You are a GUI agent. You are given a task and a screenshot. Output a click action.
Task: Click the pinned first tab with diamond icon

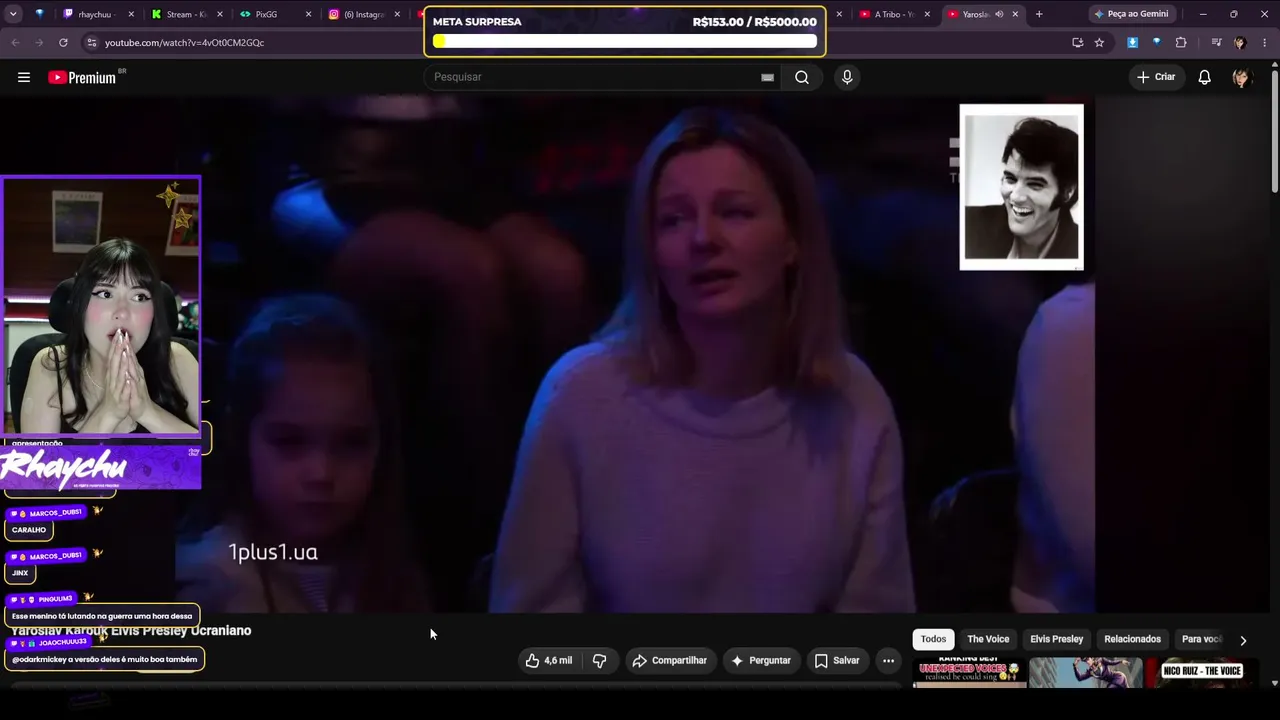pos(40,14)
